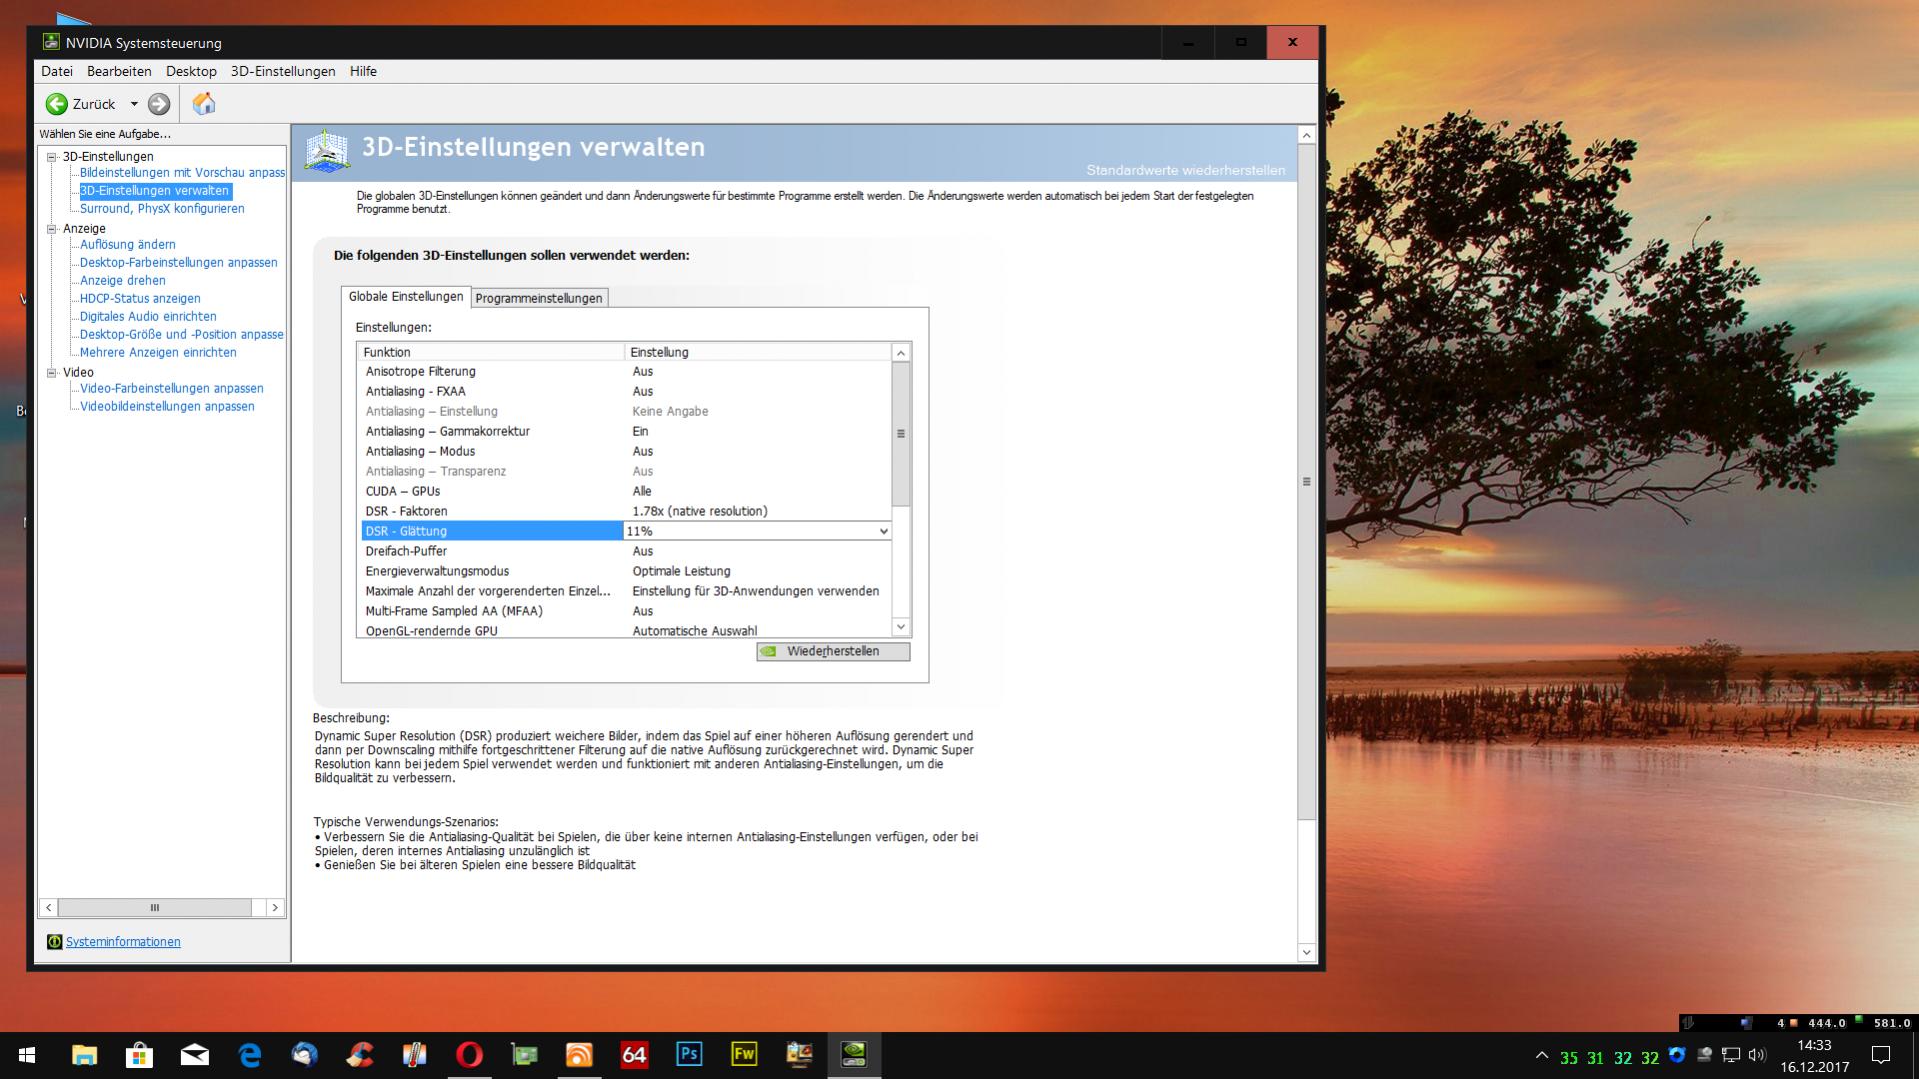Click Standardwerte wiederherstellen in the header
Image resolution: width=1919 pixels, height=1079 pixels.
coord(1186,171)
